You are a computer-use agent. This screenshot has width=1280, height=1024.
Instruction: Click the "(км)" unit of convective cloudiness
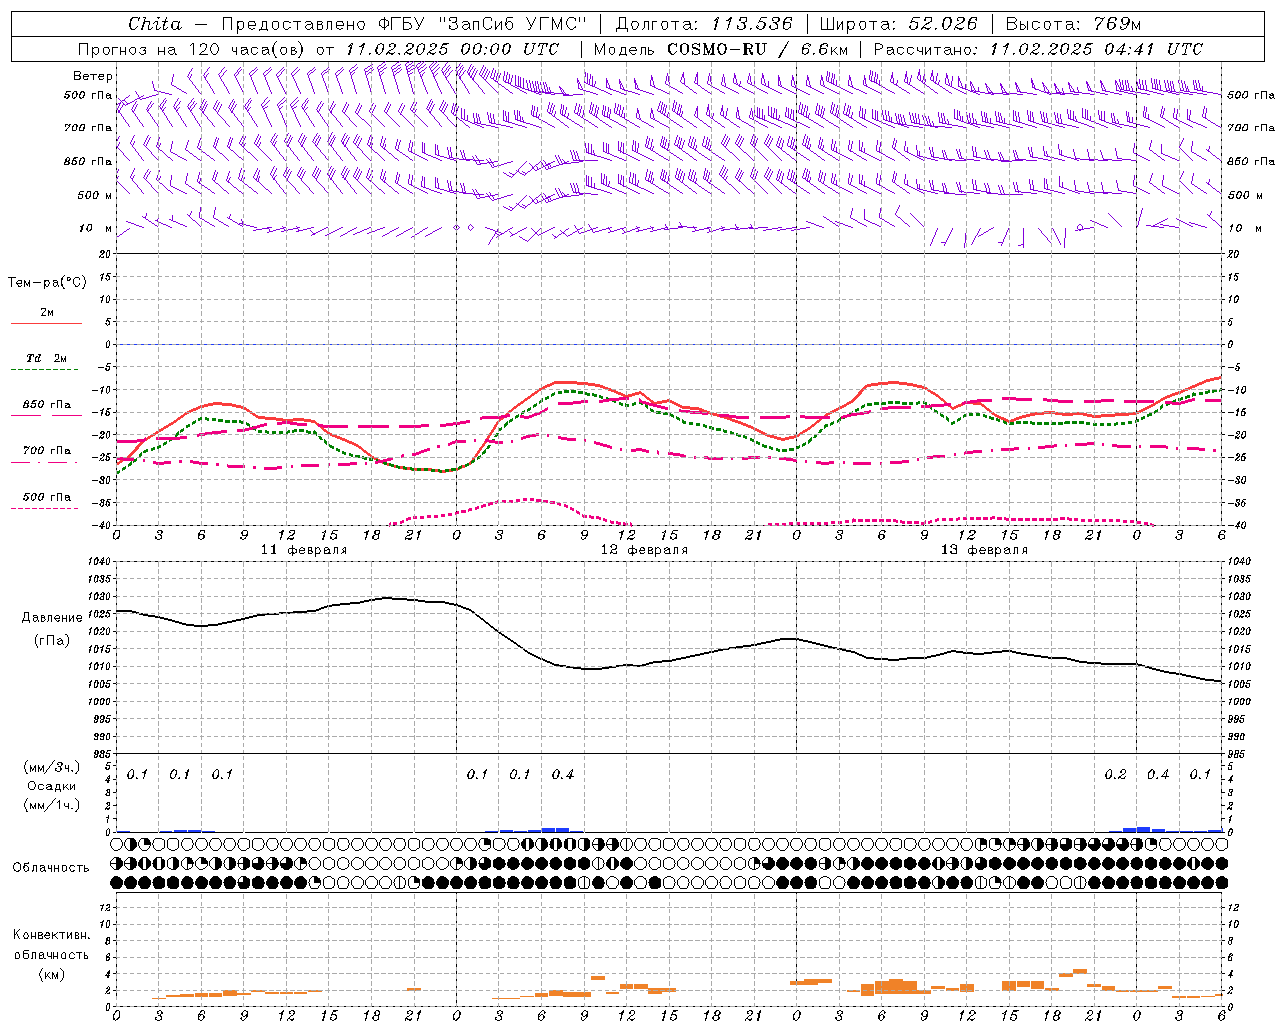[51, 974]
